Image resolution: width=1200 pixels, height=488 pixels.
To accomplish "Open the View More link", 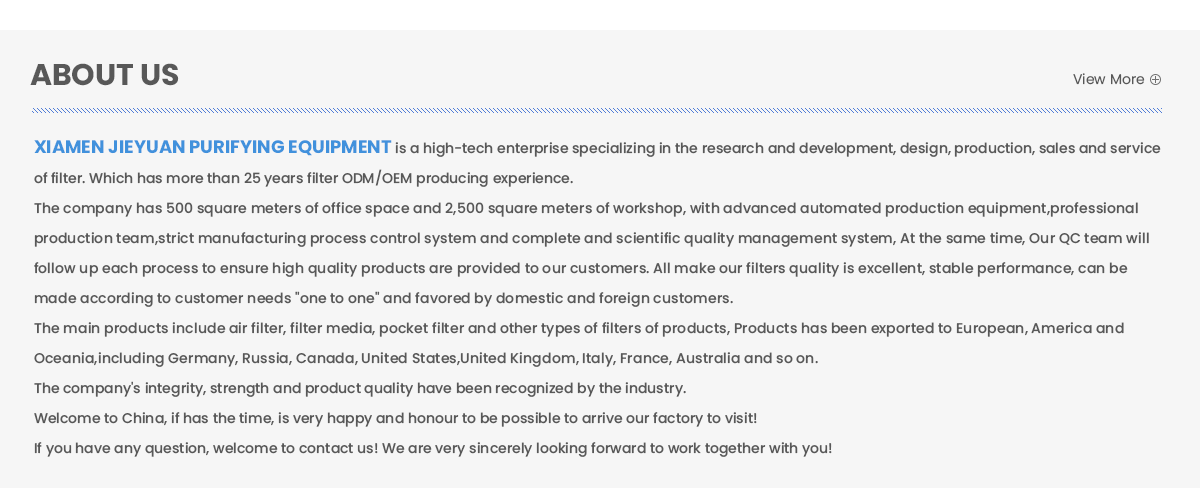I will click(1108, 80).
